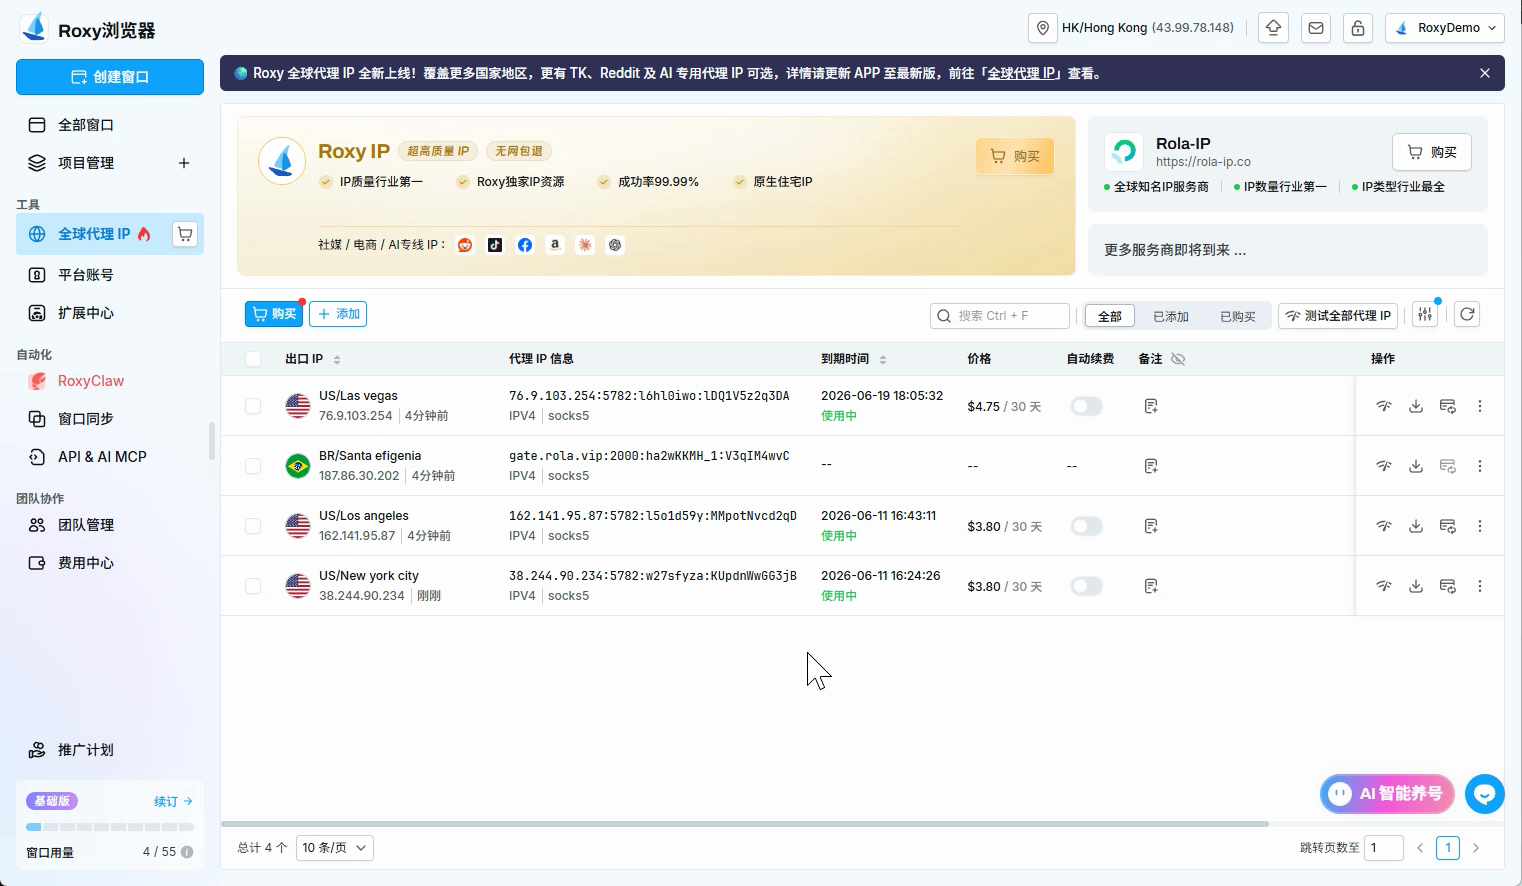
Task: Check the US/Las vegas row checkbox
Action: (253, 406)
